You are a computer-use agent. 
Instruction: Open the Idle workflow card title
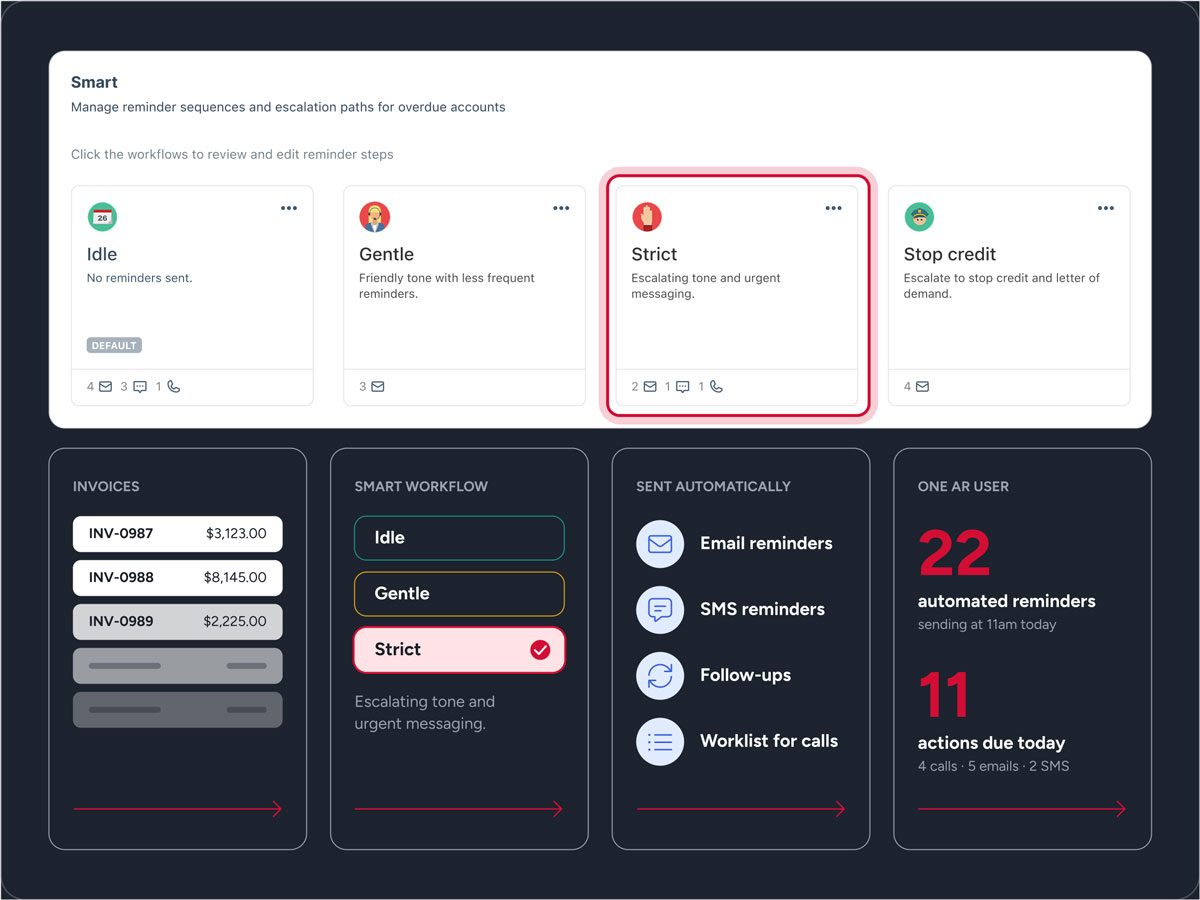[x=102, y=254]
